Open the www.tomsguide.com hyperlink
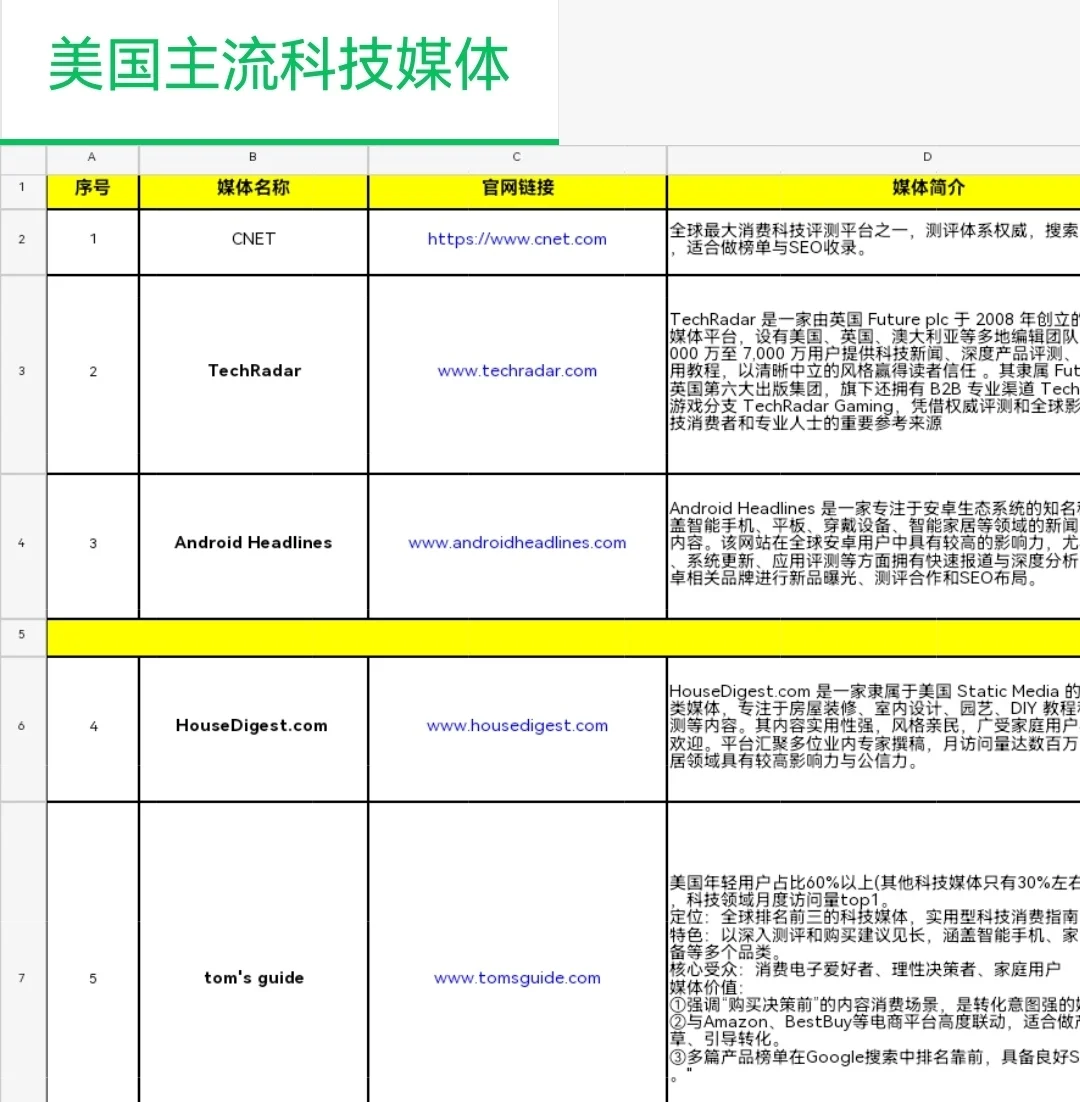The height and width of the screenshot is (1102, 1080). click(x=516, y=978)
